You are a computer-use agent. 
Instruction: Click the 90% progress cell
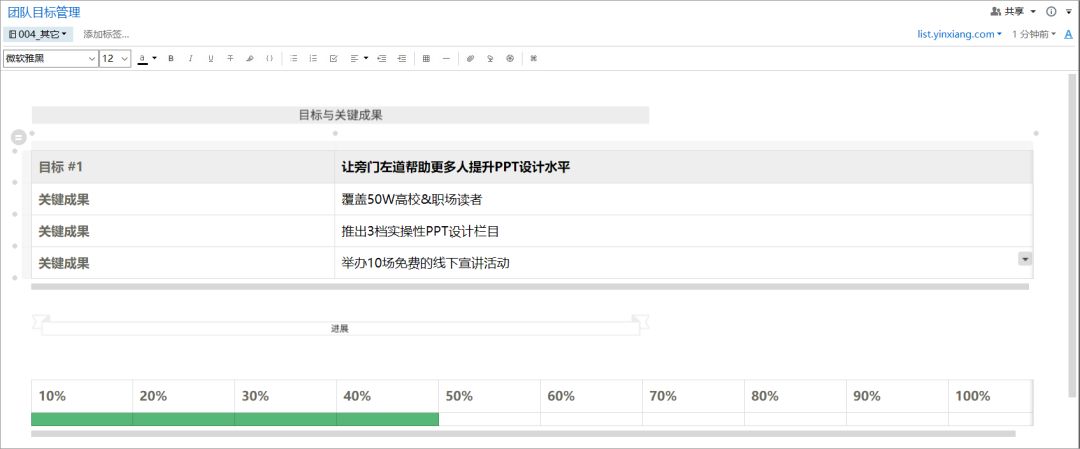897,396
